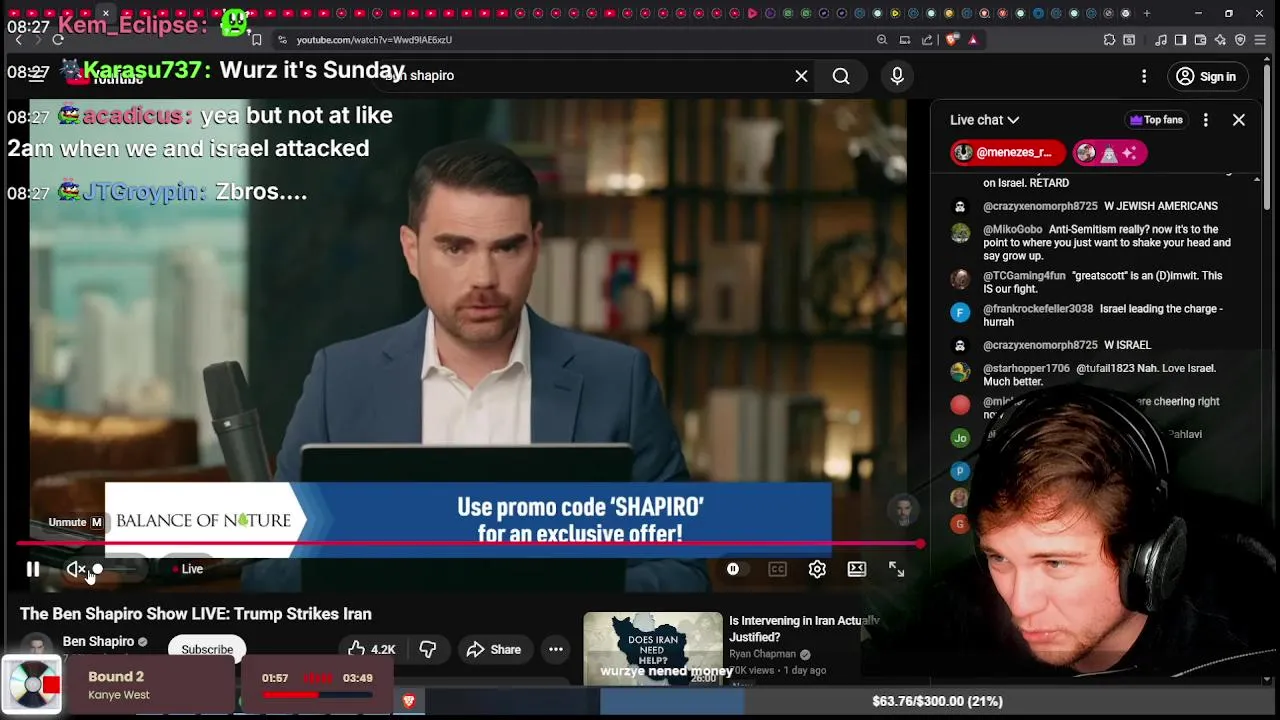Open browser extensions puzzle icon

tap(1109, 40)
